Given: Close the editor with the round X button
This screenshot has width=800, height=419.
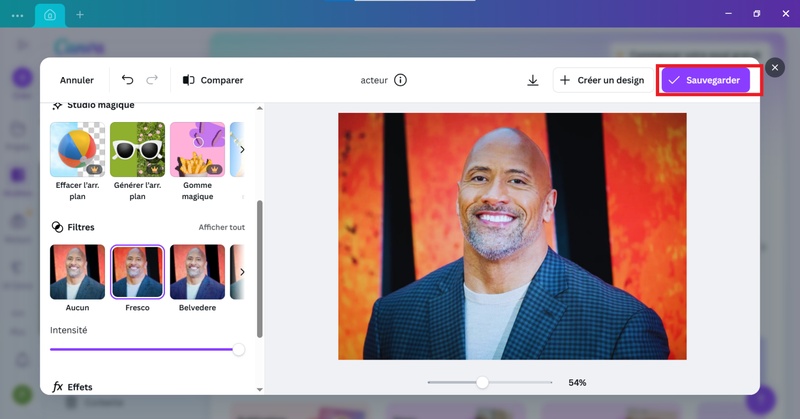Looking at the screenshot, I should tap(774, 67).
